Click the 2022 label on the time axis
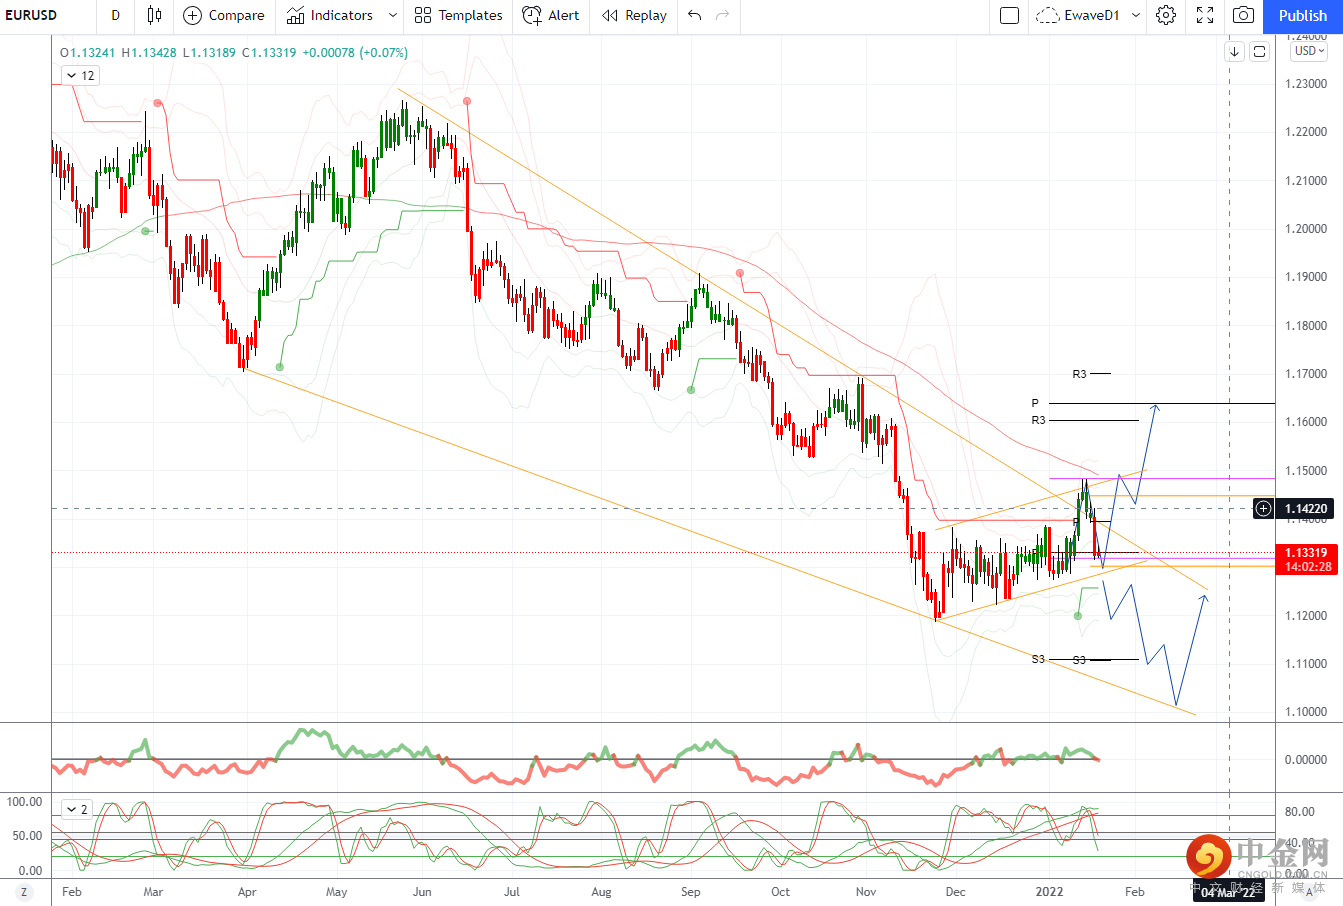This screenshot has width=1343, height=906. coord(1049,891)
